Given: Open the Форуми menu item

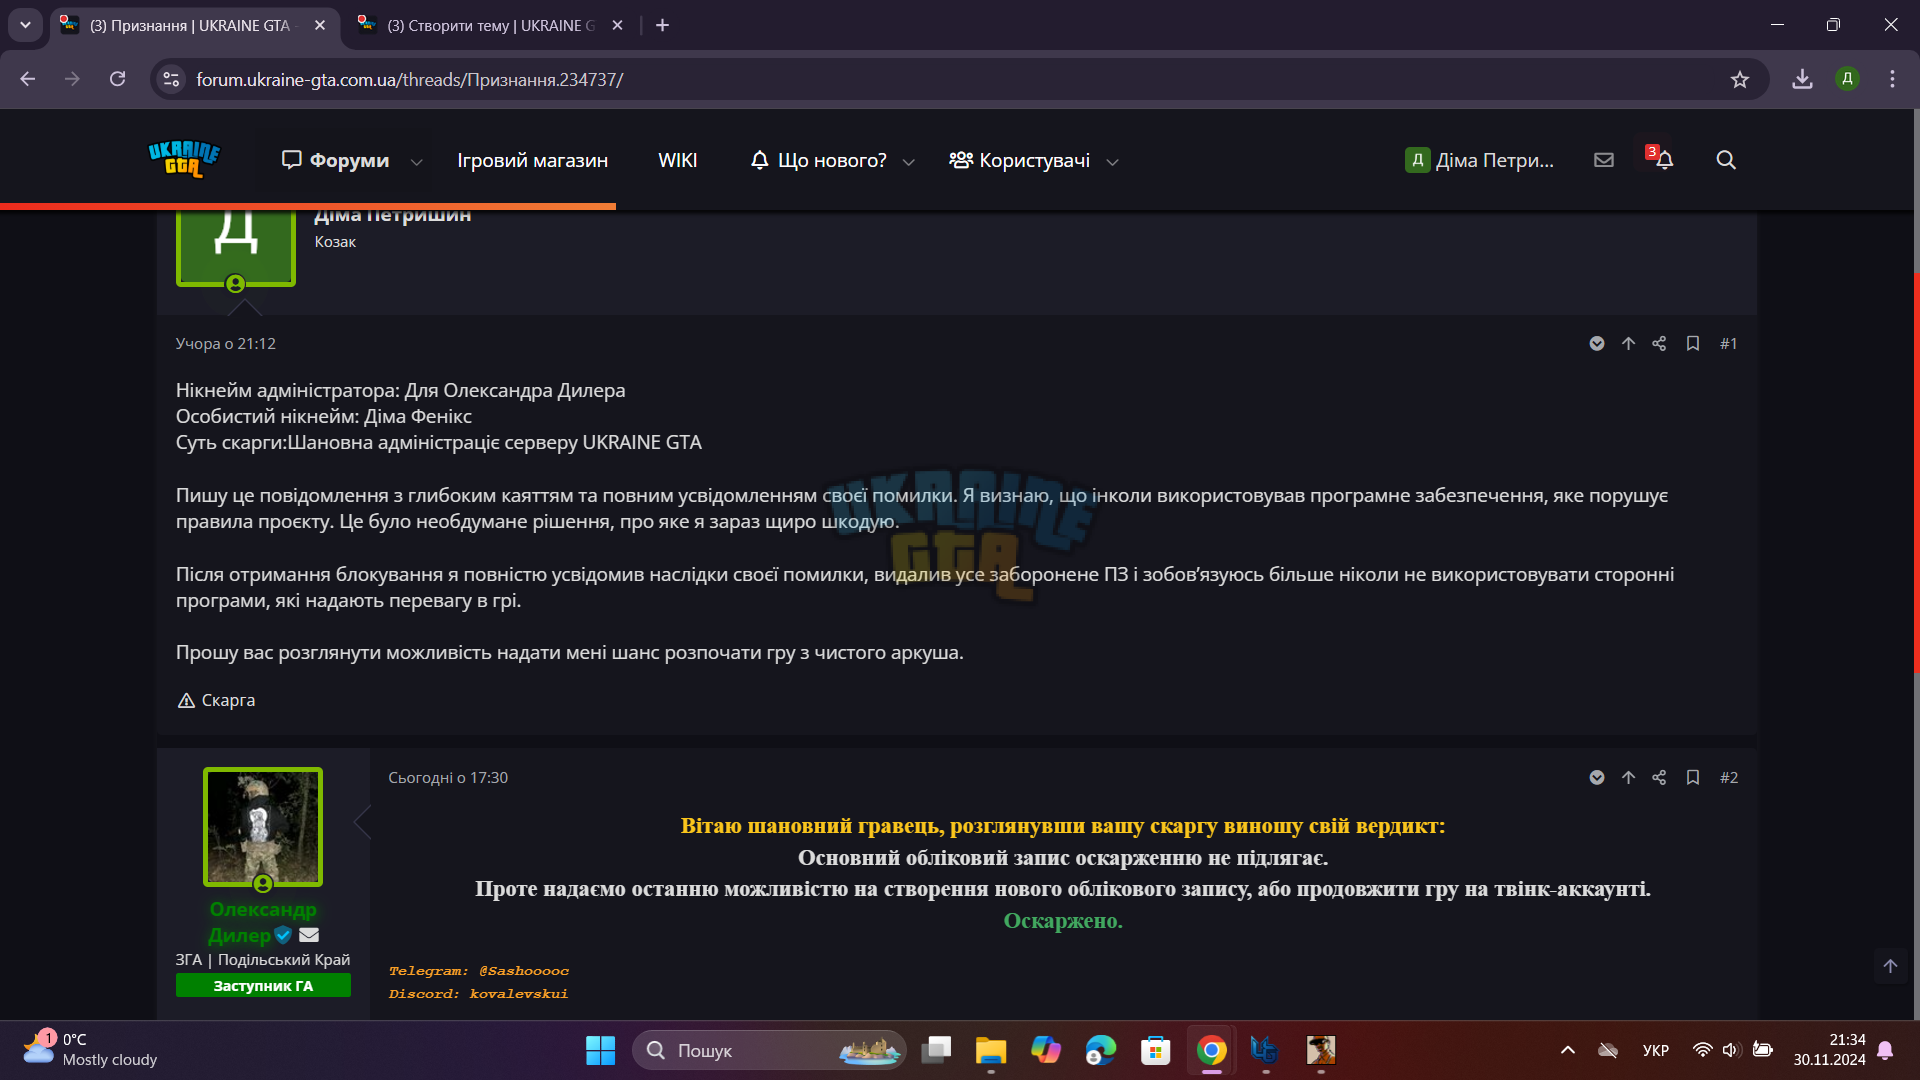Looking at the screenshot, I should 336,160.
